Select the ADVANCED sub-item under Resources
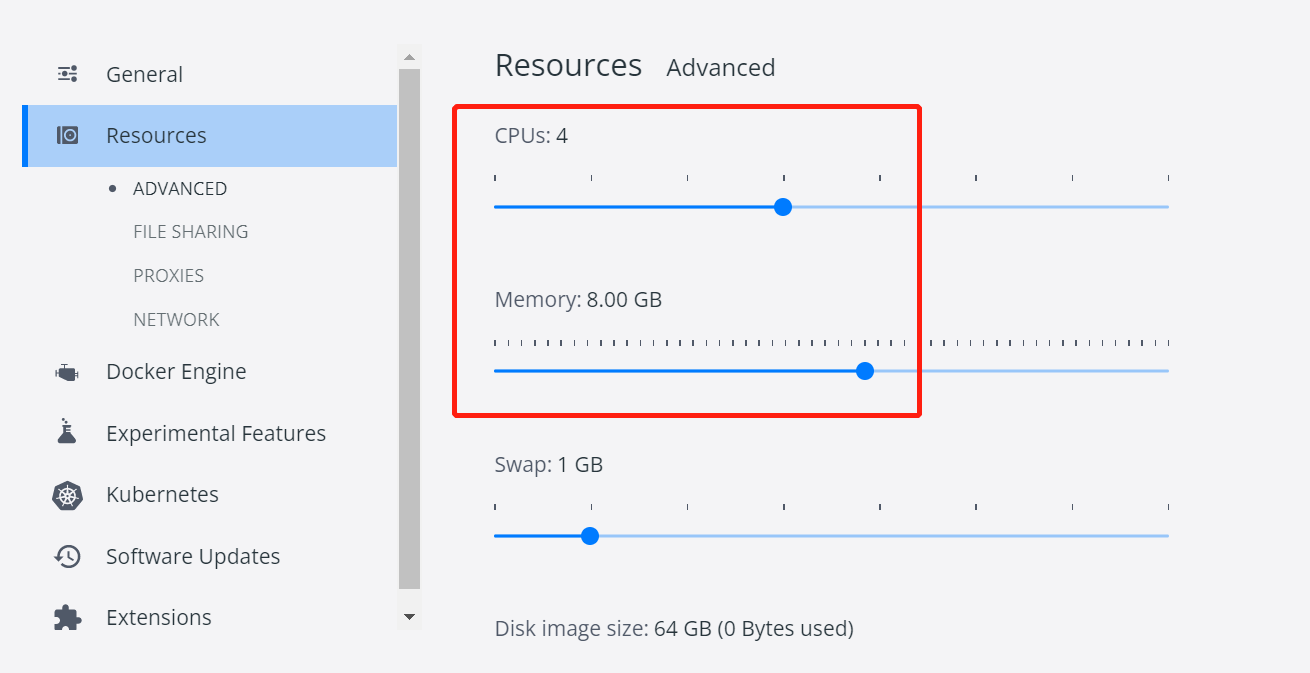This screenshot has width=1310, height=673. click(180, 188)
